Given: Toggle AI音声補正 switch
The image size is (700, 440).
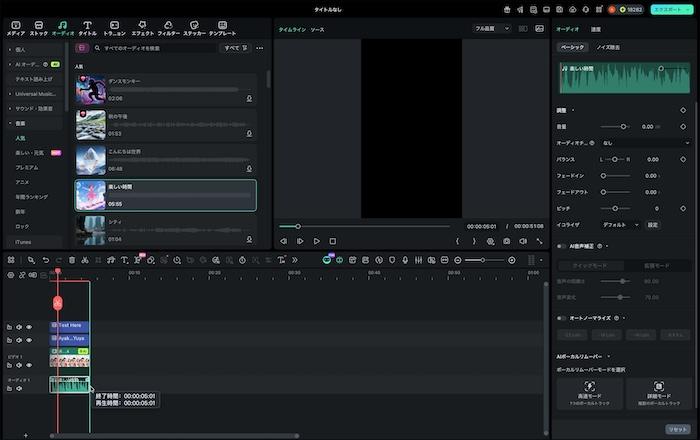Looking at the screenshot, I should [561, 246].
